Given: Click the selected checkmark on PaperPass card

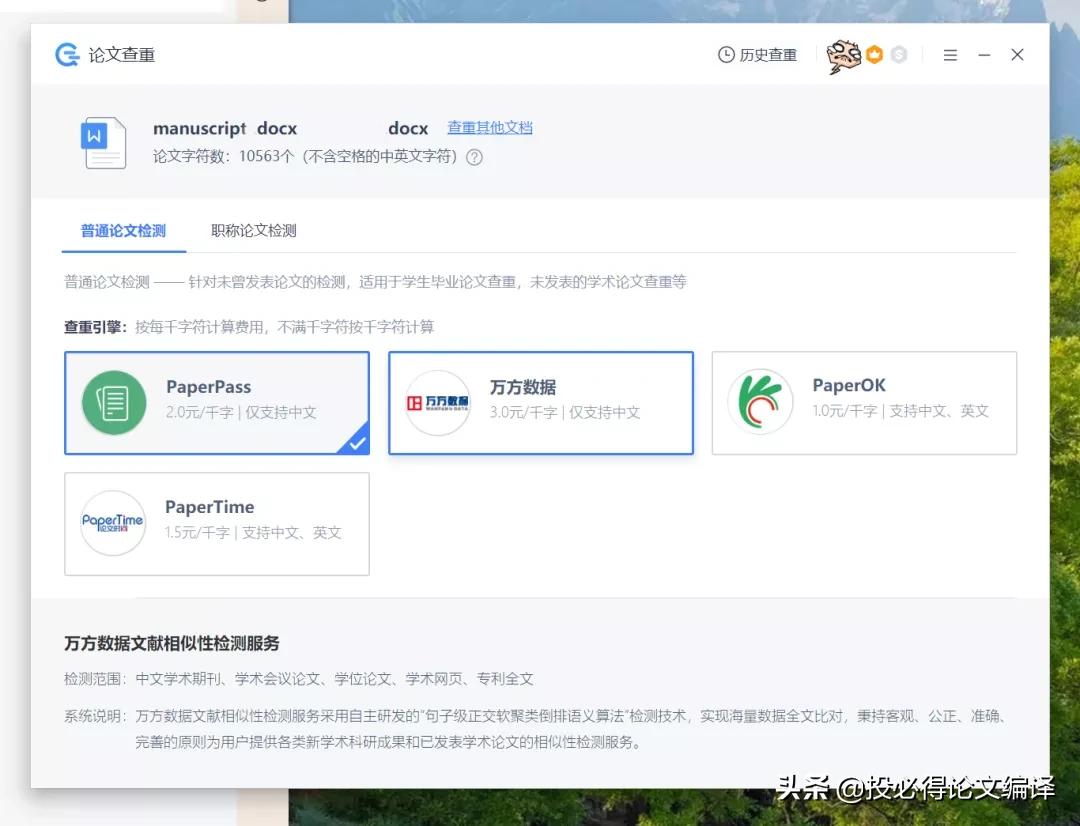Looking at the screenshot, I should coord(357,443).
